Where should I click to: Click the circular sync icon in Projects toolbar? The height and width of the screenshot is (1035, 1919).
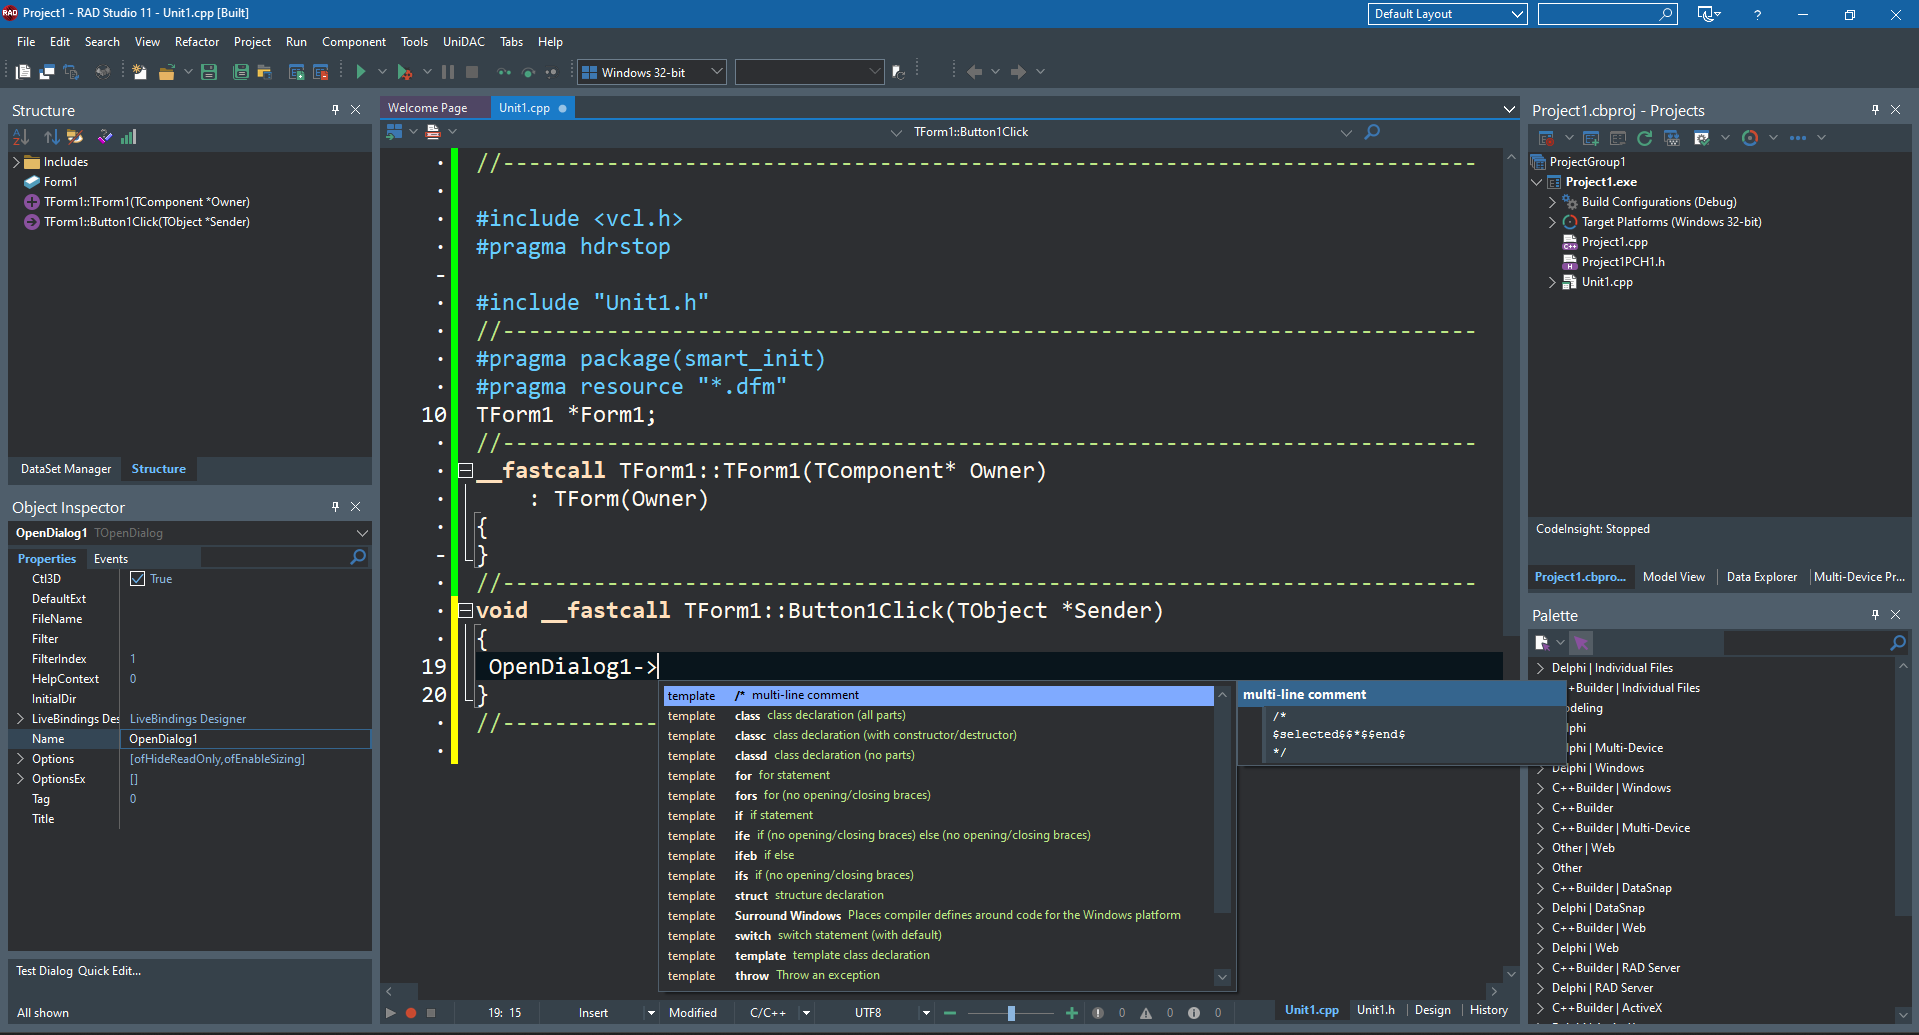(1749, 138)
